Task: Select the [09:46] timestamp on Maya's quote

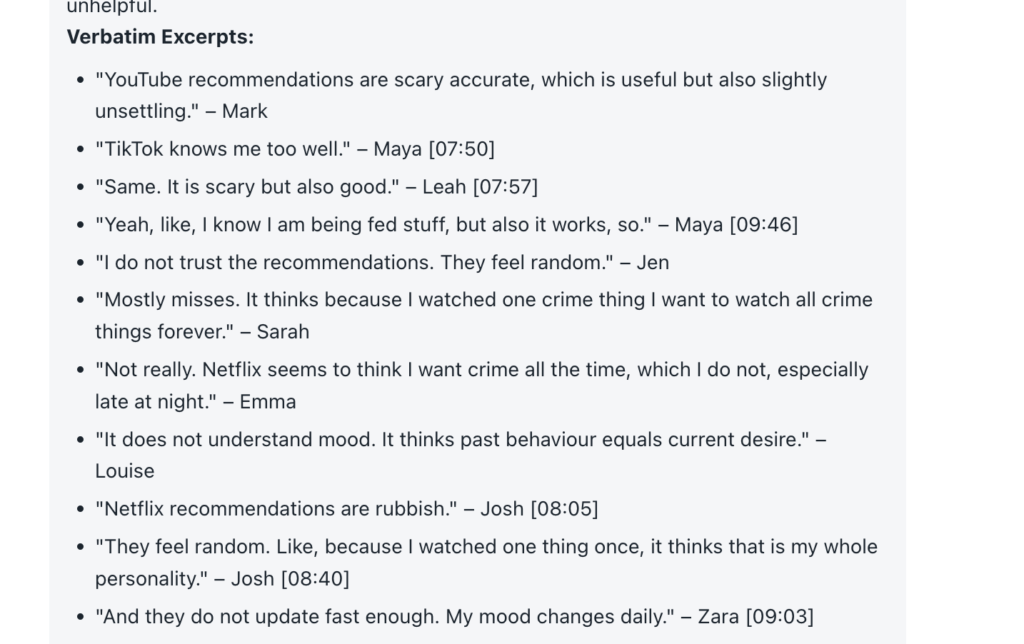Action: pyautogui.click(x=764, y=225)
